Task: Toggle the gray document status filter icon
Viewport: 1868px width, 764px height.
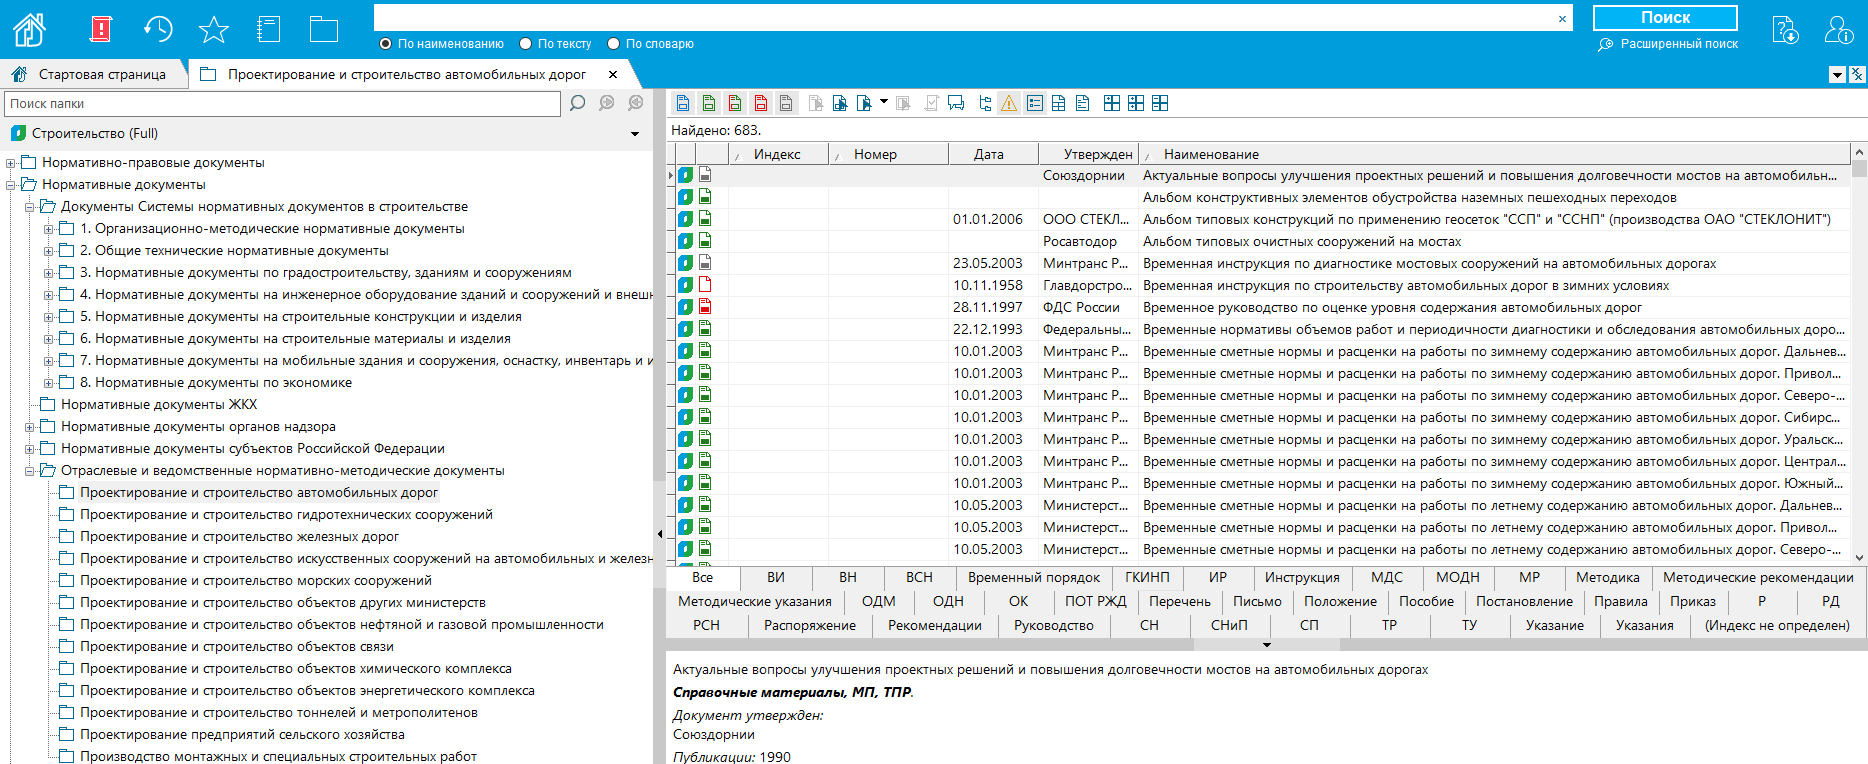Action: tap(787, 103)
